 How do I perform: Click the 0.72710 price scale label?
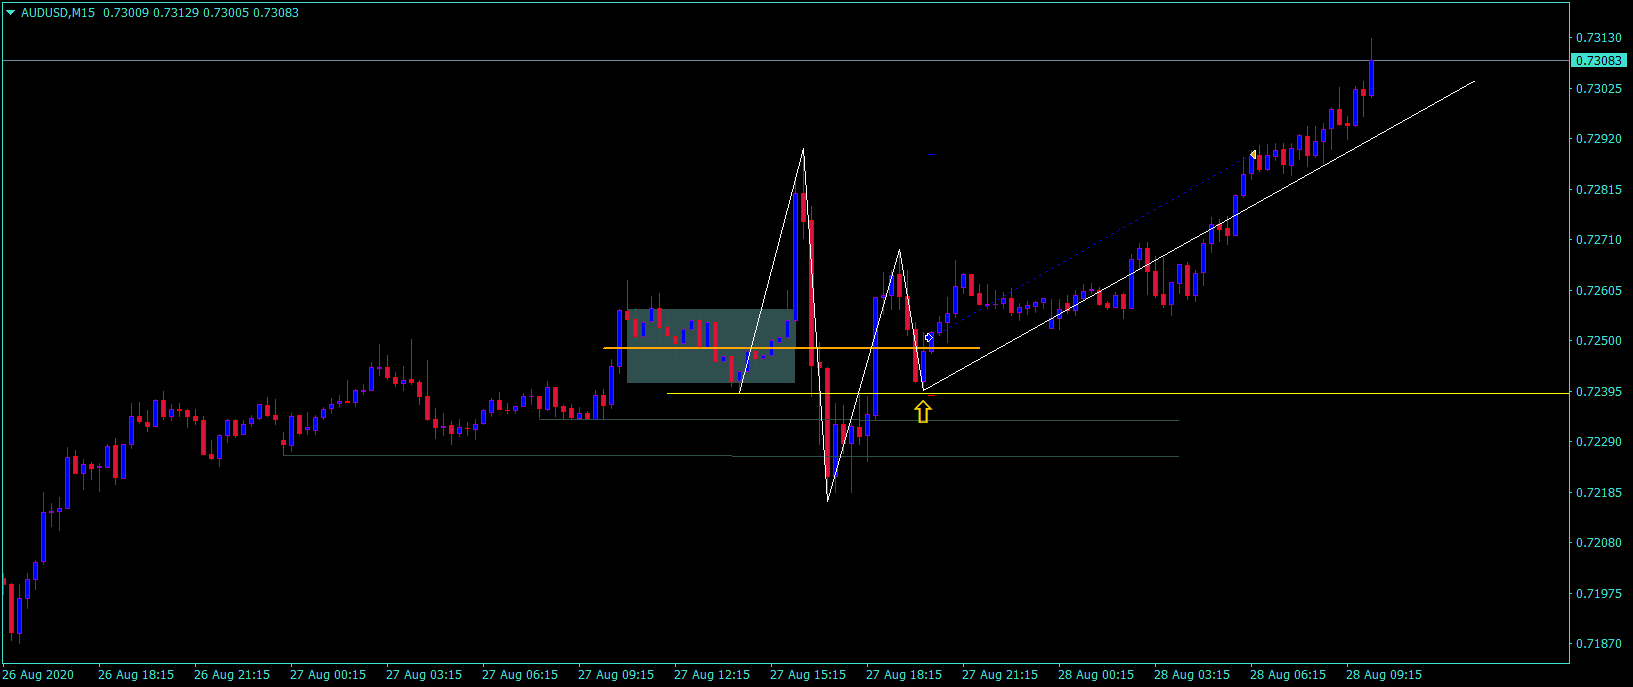[1598, 240]
